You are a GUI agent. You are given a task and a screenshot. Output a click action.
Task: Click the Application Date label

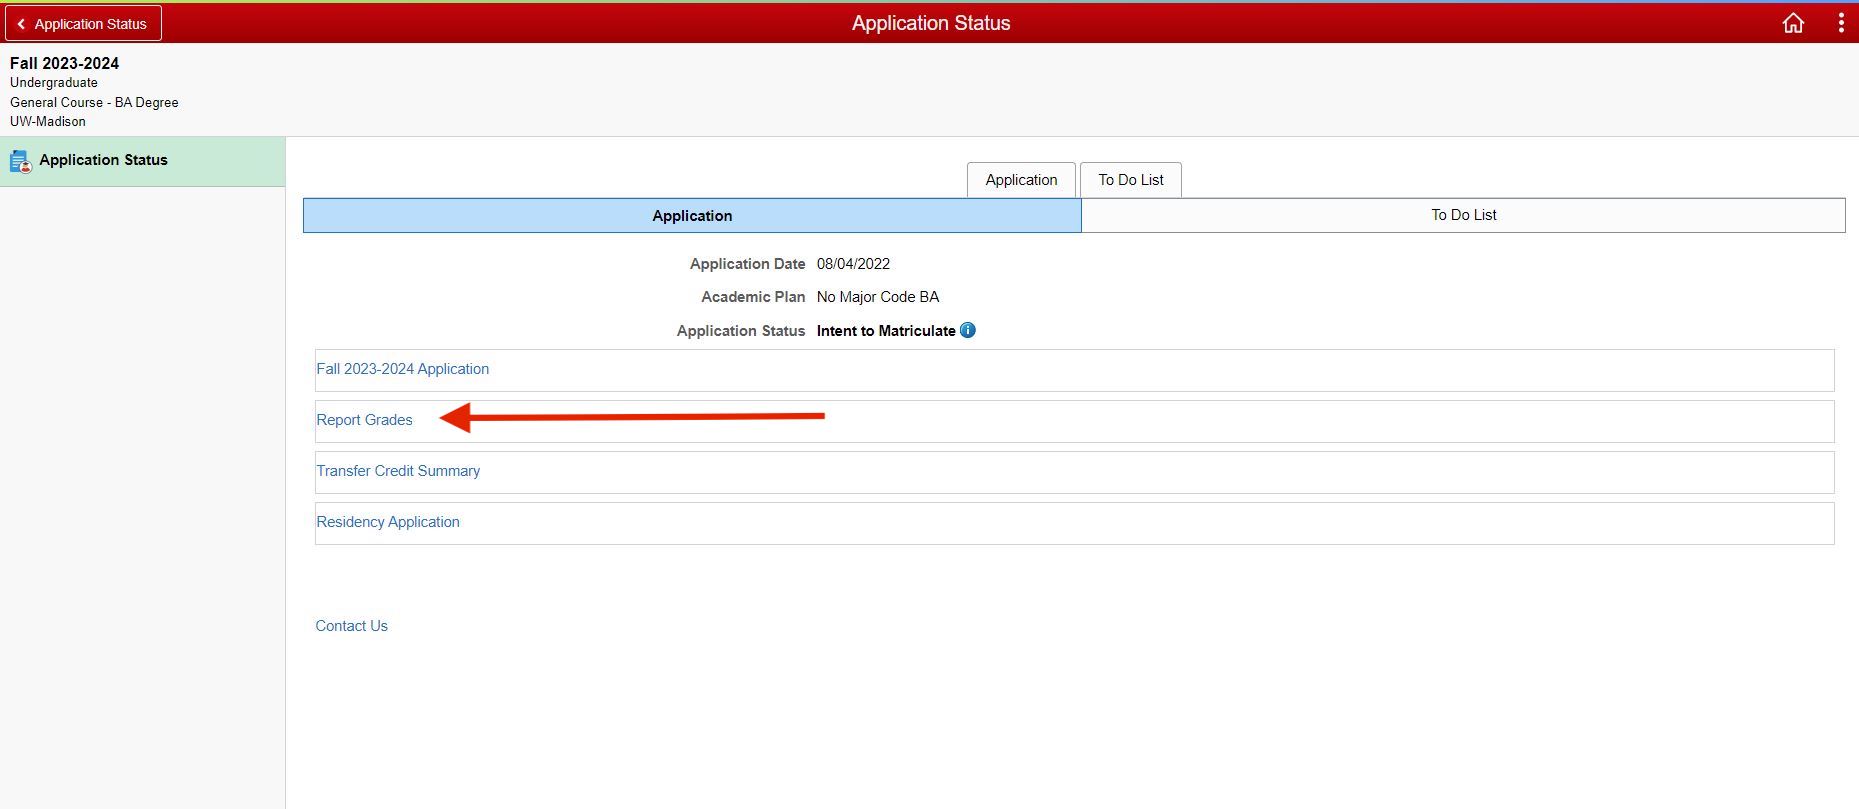pos(747,264)
